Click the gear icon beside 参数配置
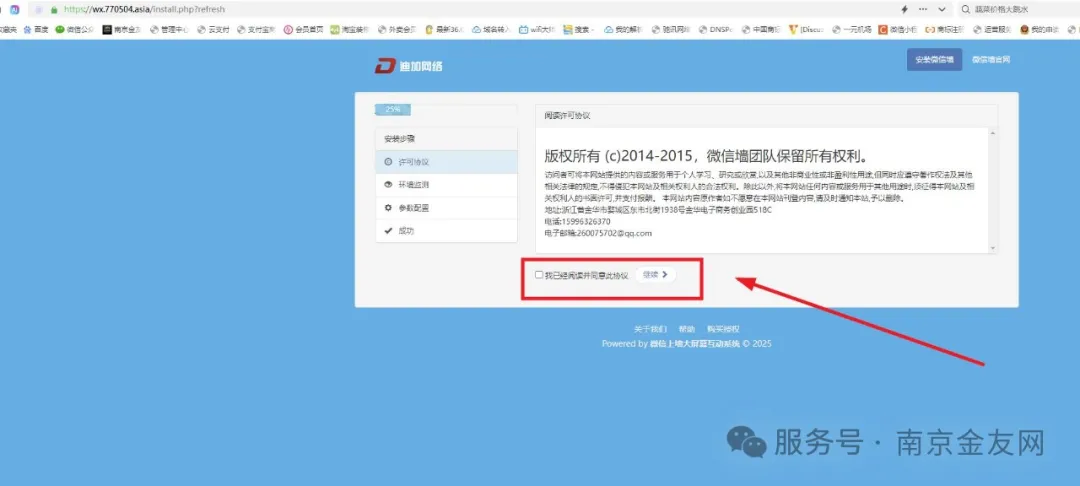This screenshot has height=486, width=1080. pyautogui.click(x=388, y=208)
